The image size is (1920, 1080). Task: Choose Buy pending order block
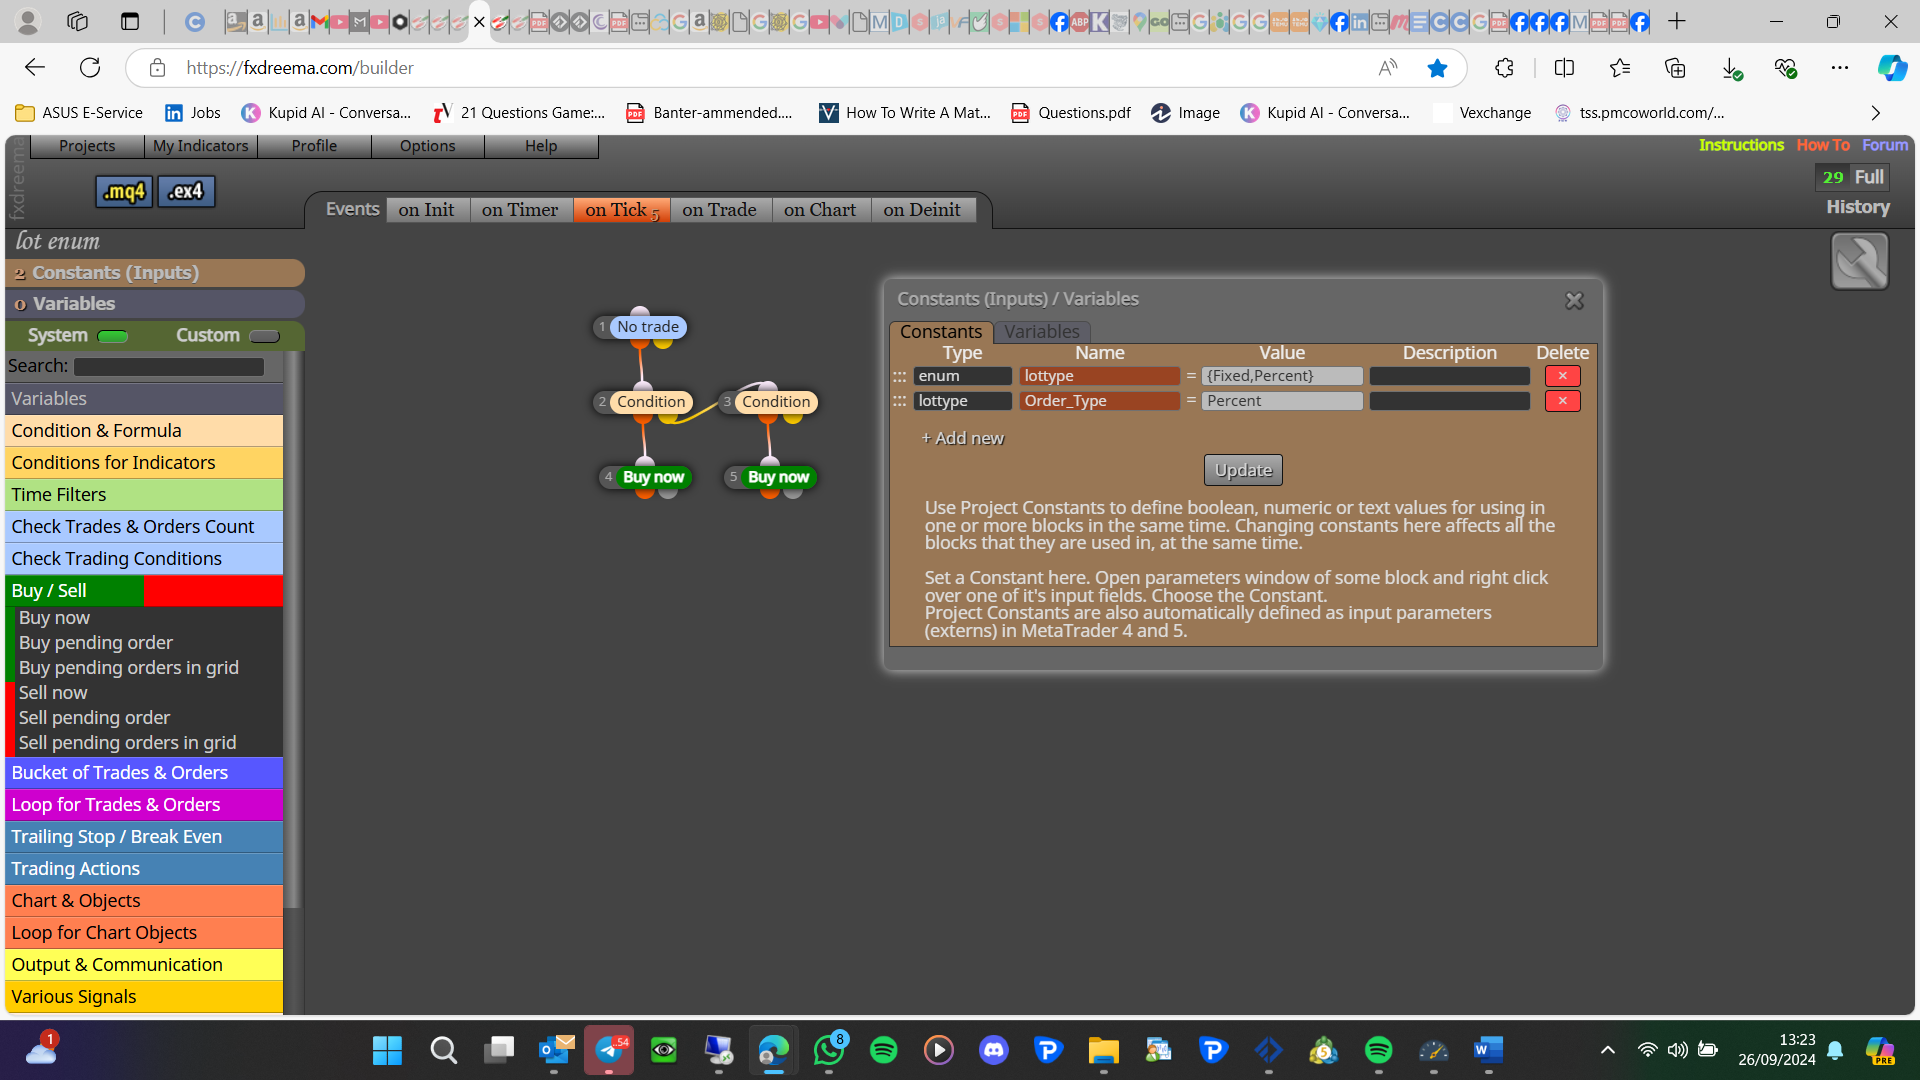point(95,643)
